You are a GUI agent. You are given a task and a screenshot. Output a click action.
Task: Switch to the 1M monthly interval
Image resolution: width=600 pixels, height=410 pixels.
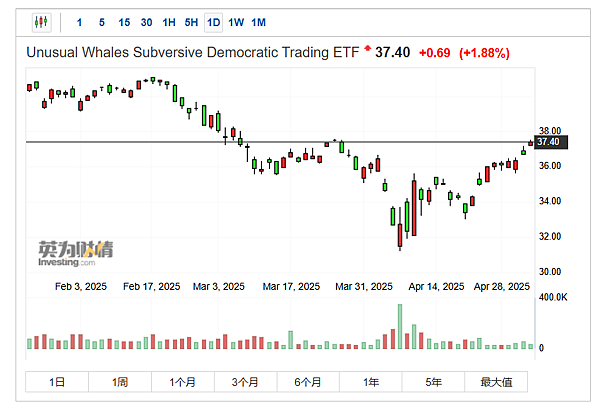[x=259, y=23]
